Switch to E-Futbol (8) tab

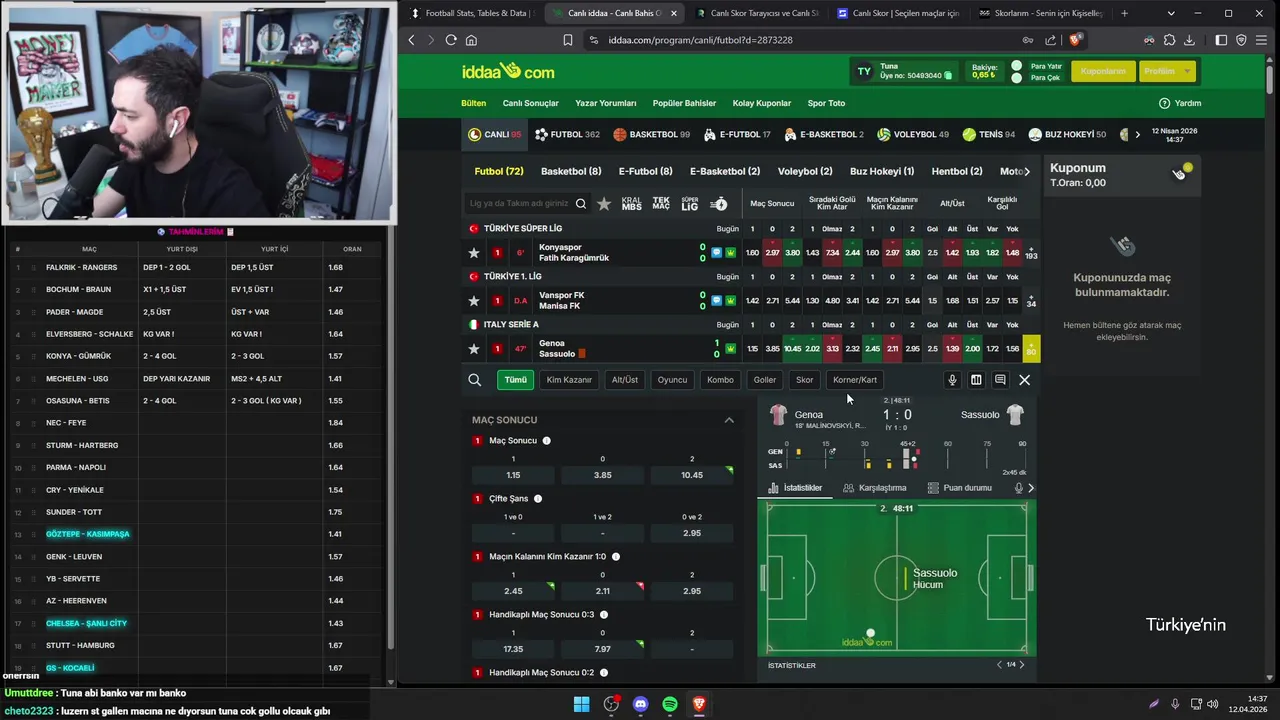[645, 171]
